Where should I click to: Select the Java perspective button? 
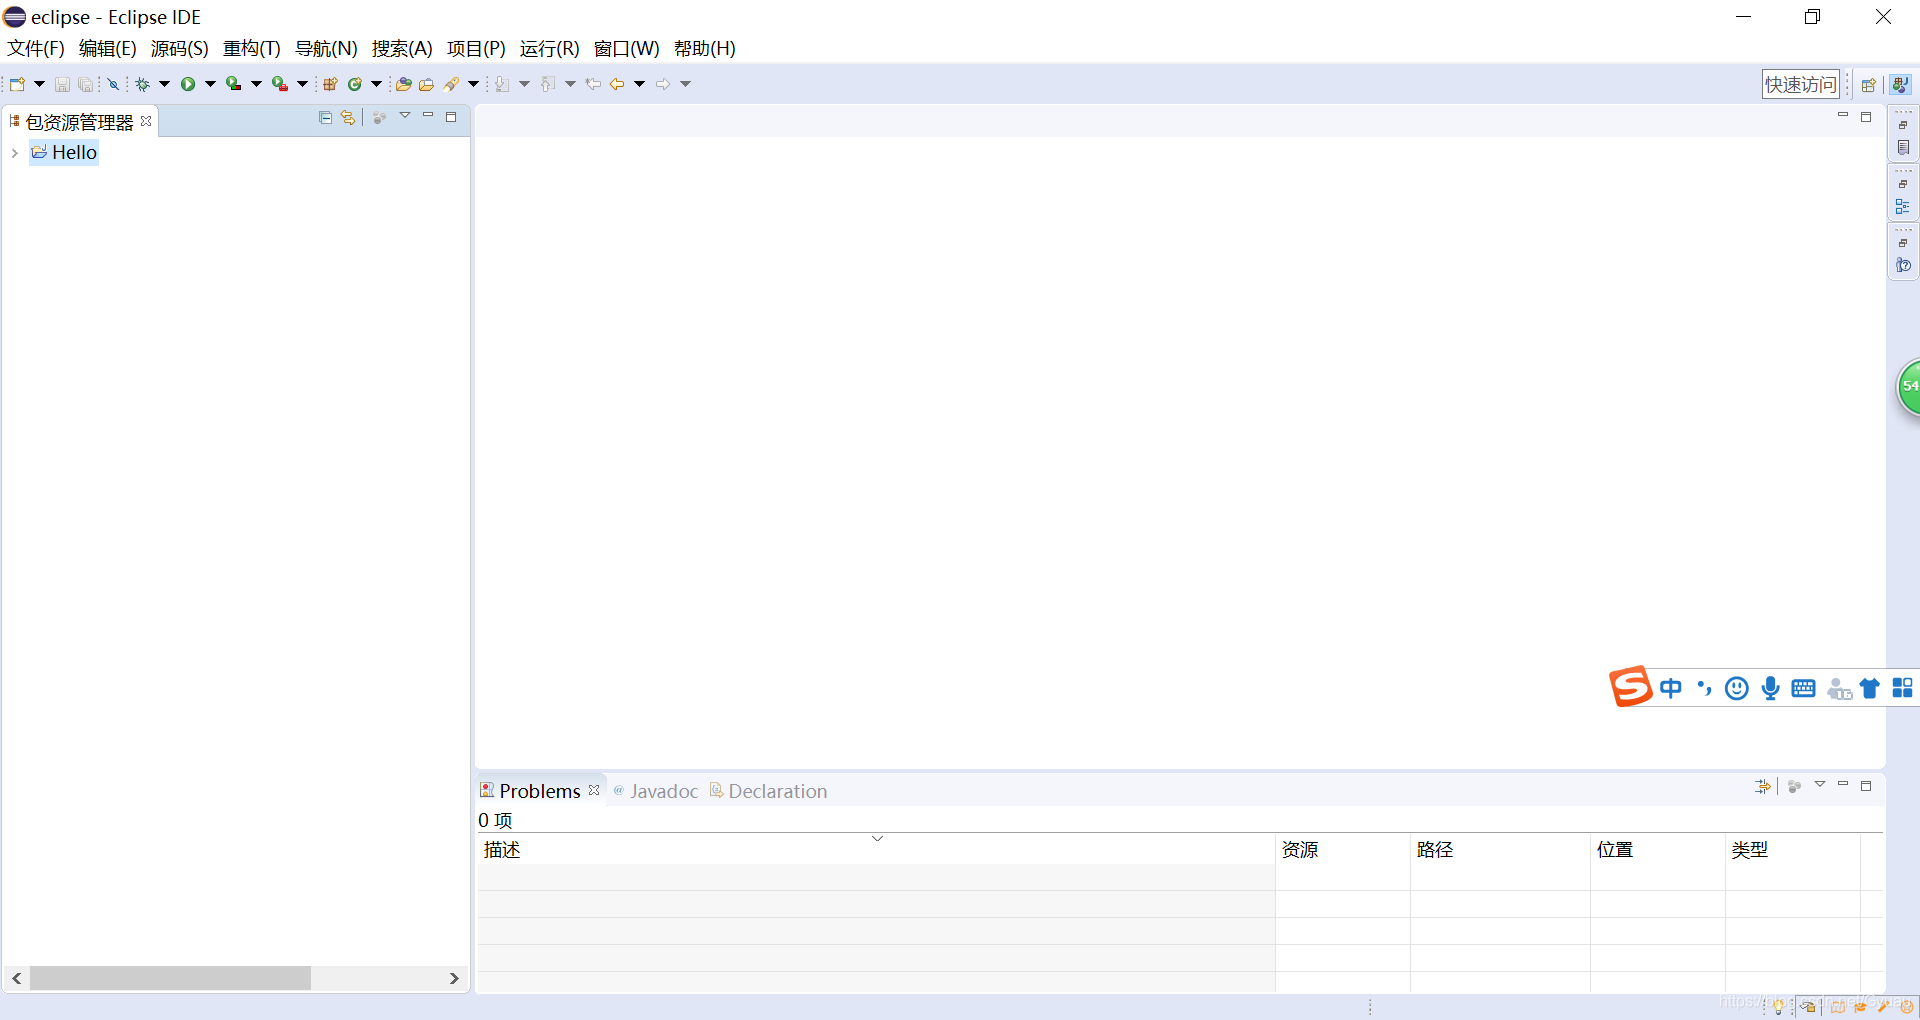pyautogui.click(x=1900, y=85)
